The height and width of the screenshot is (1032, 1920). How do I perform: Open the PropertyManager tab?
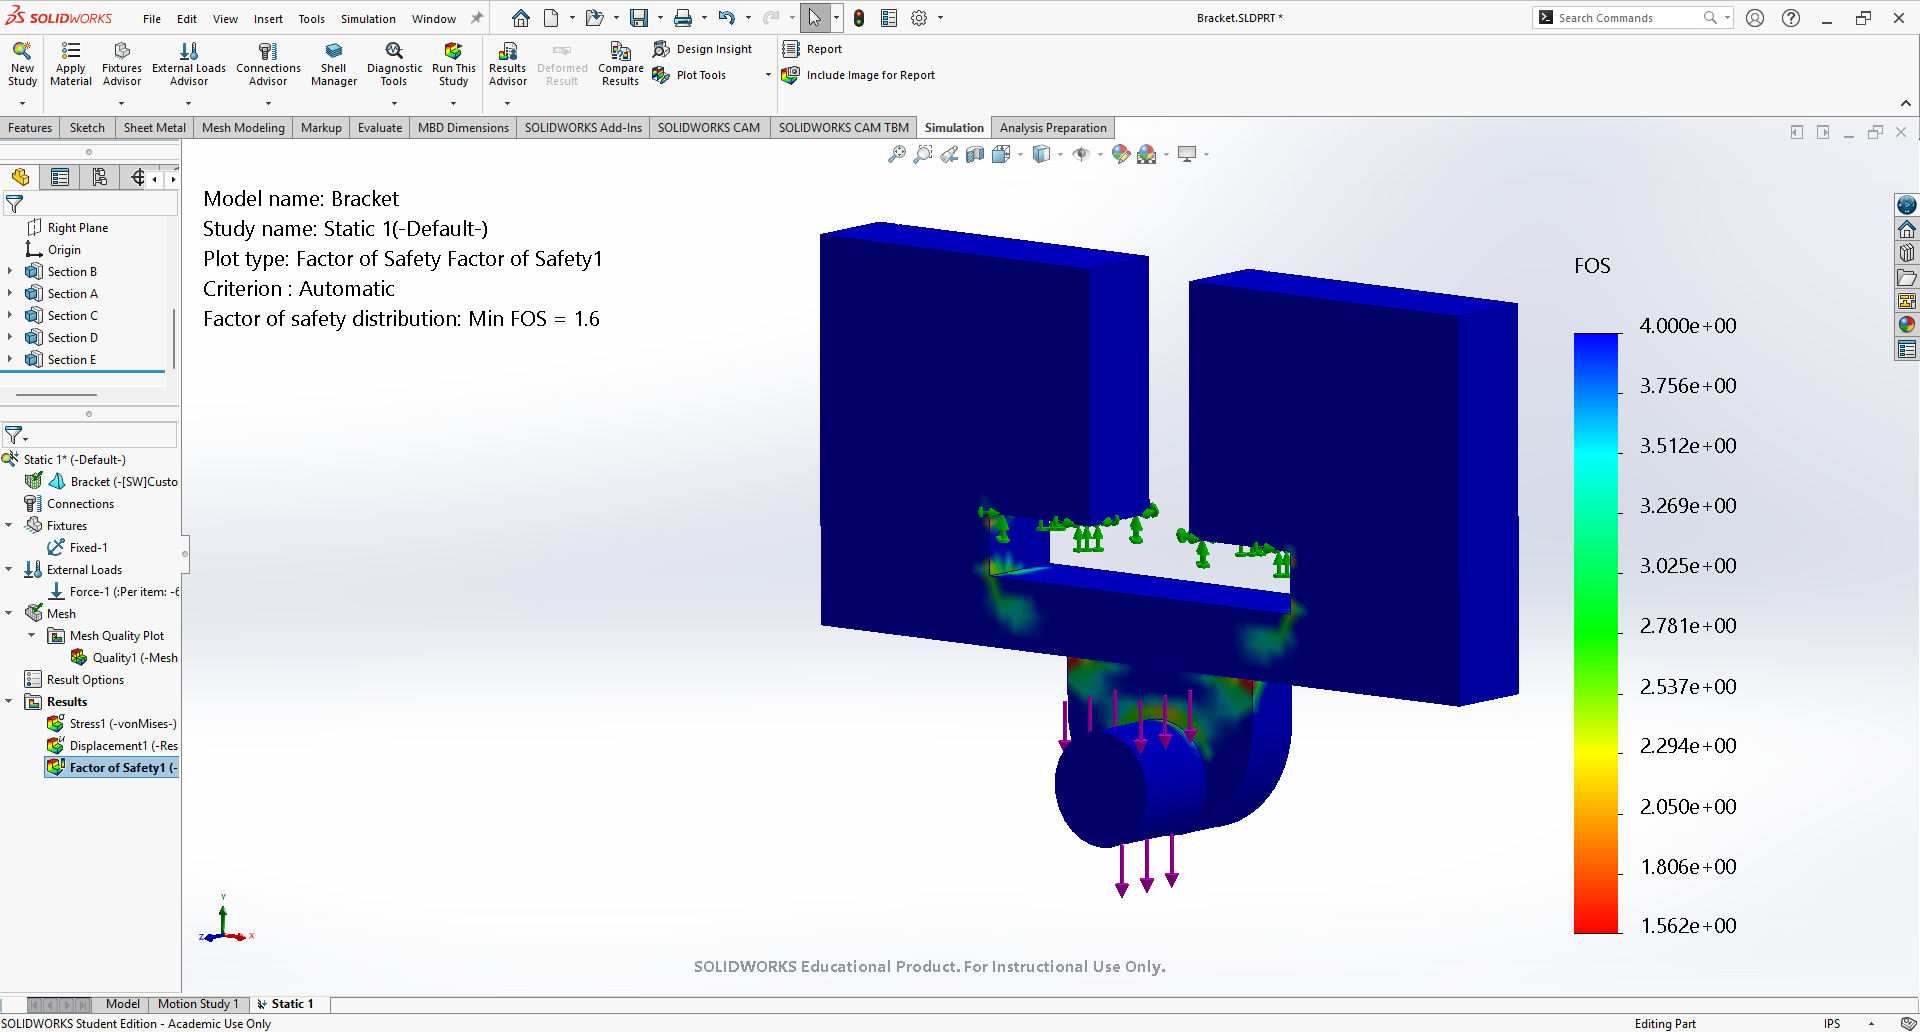pyautogui.click(x=60, y=177)
